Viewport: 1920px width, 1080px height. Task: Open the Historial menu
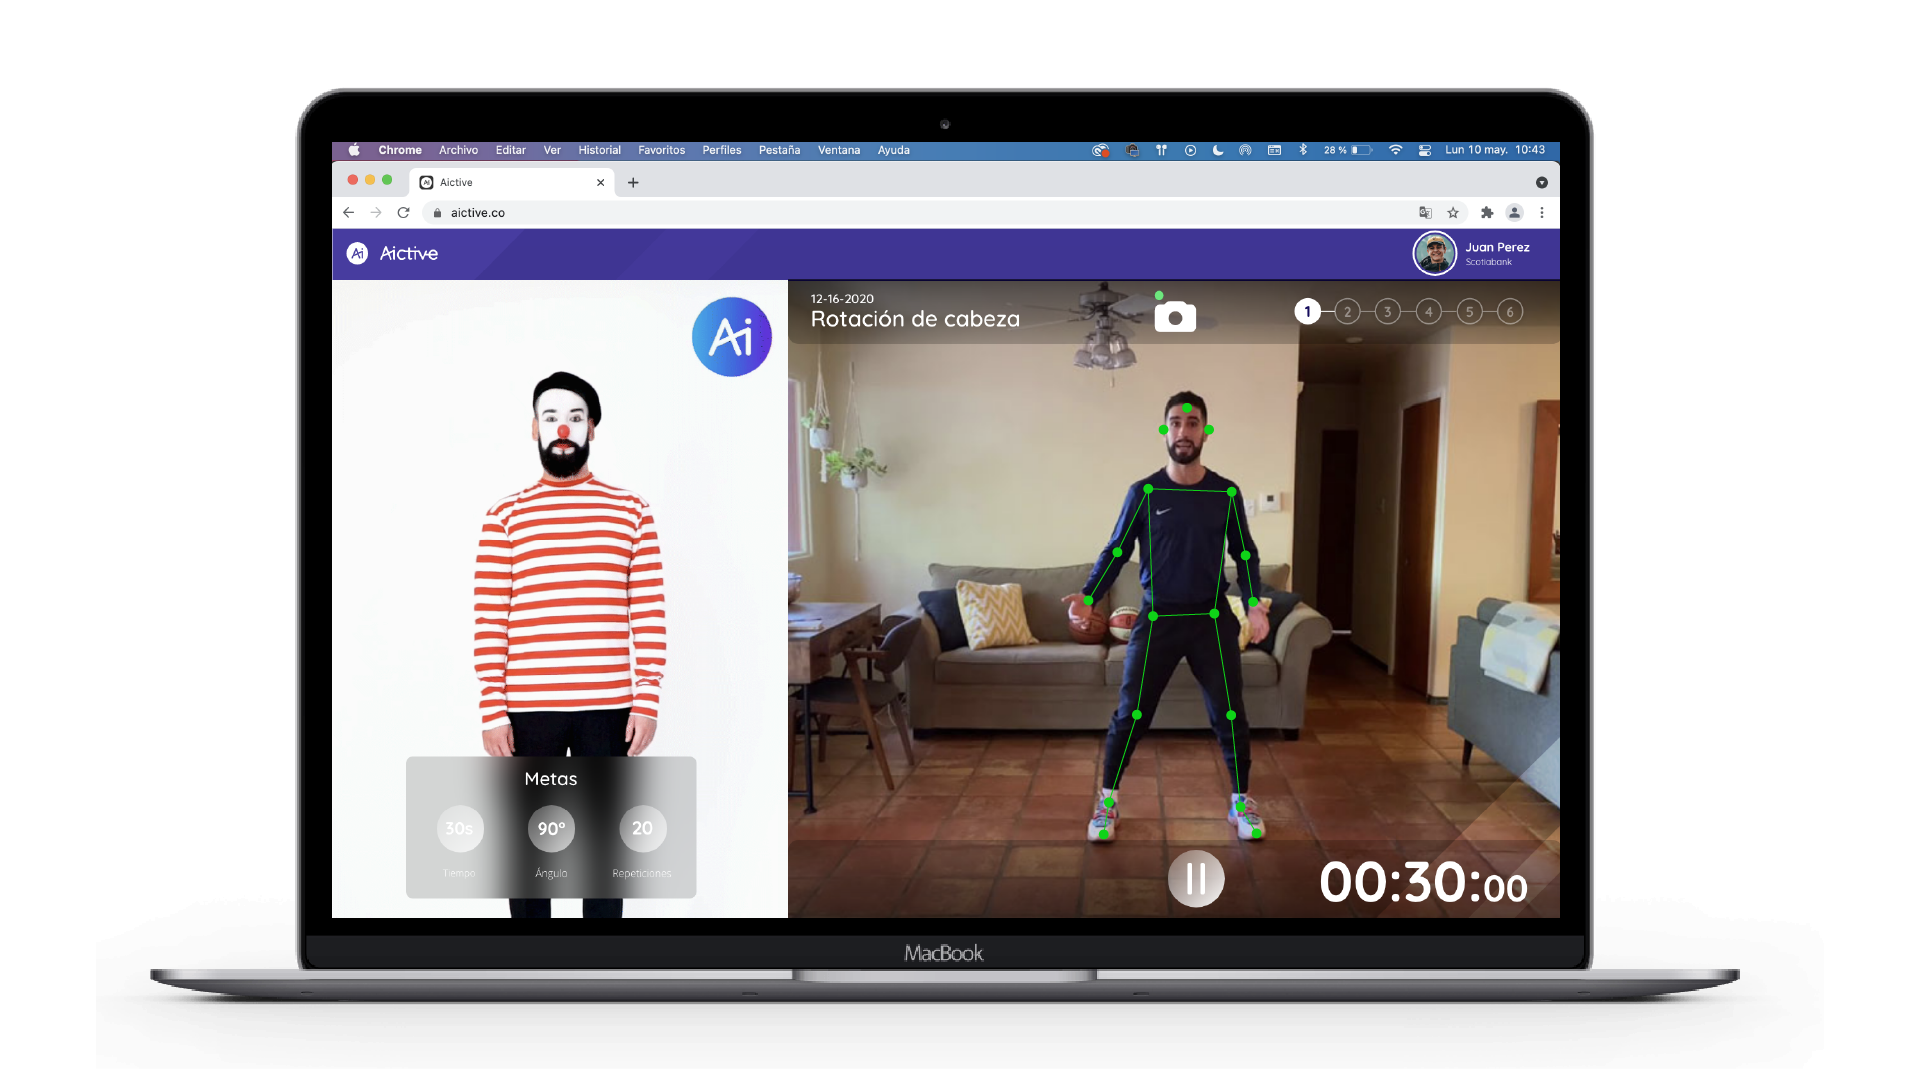click(599, 150)
